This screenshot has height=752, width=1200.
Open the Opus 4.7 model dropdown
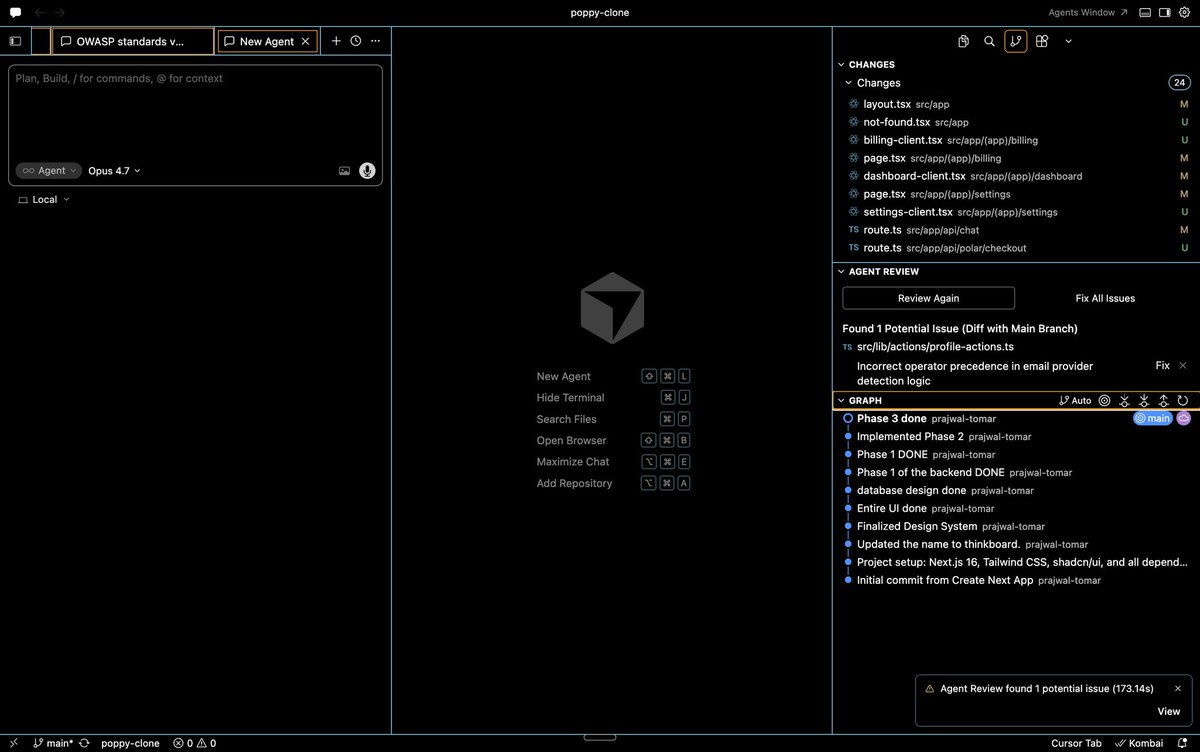(114, 171)
